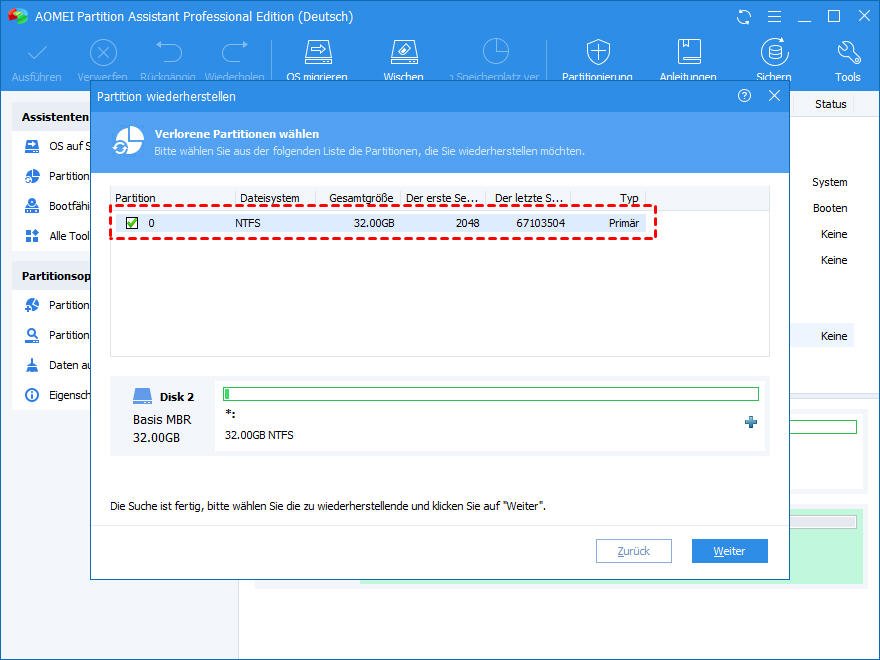Open the Tools wrench icon

(x=848, y=53)
